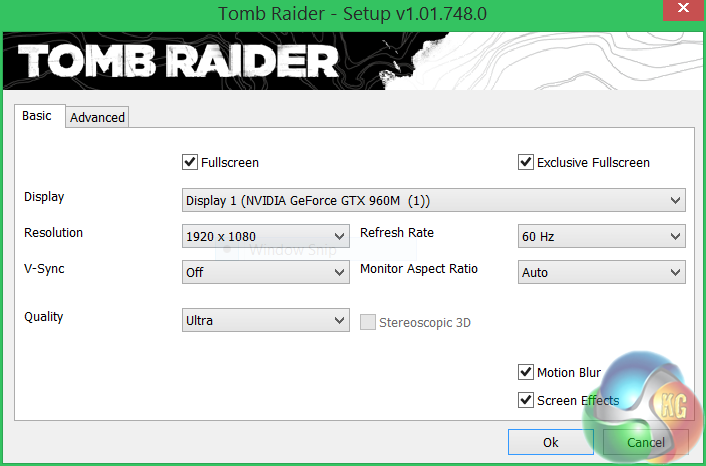Click the Display label text

point(44,197)
